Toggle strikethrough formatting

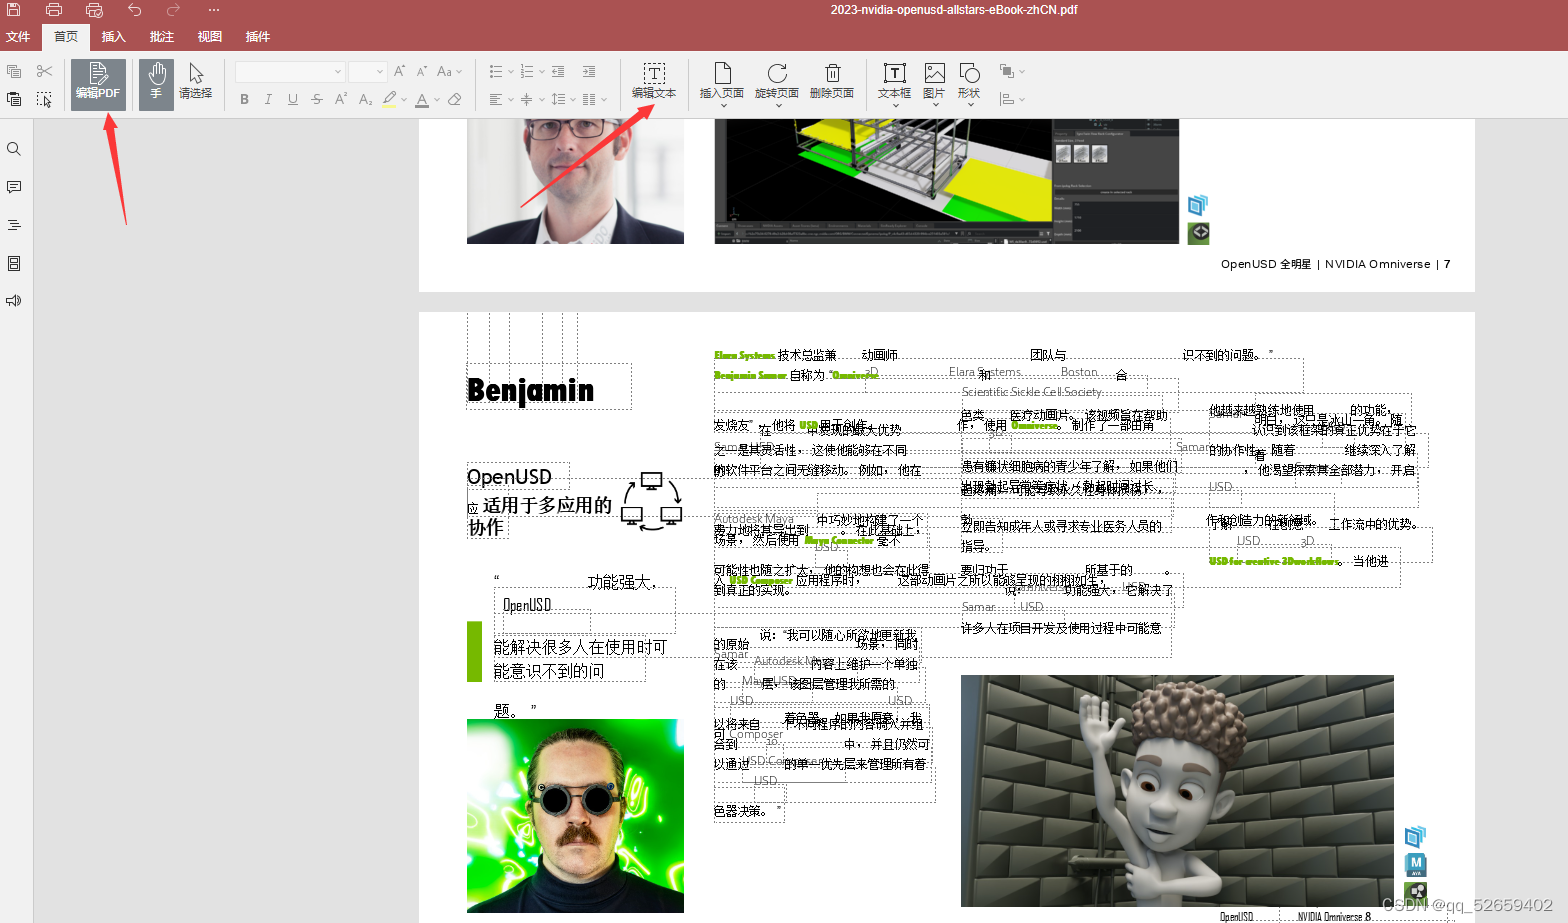(317, 99)
